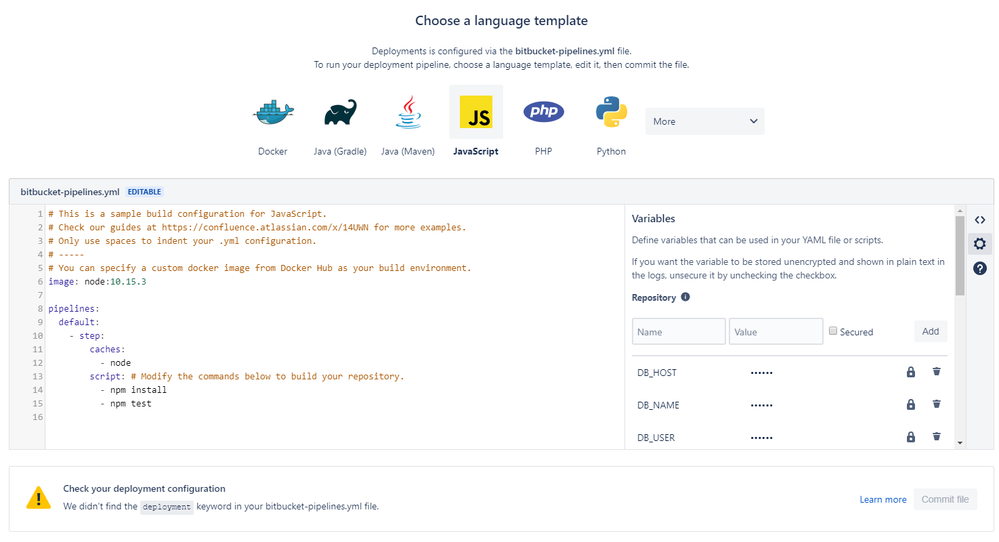Click the Commit file button
999x542 pixels.
(945, 499)
